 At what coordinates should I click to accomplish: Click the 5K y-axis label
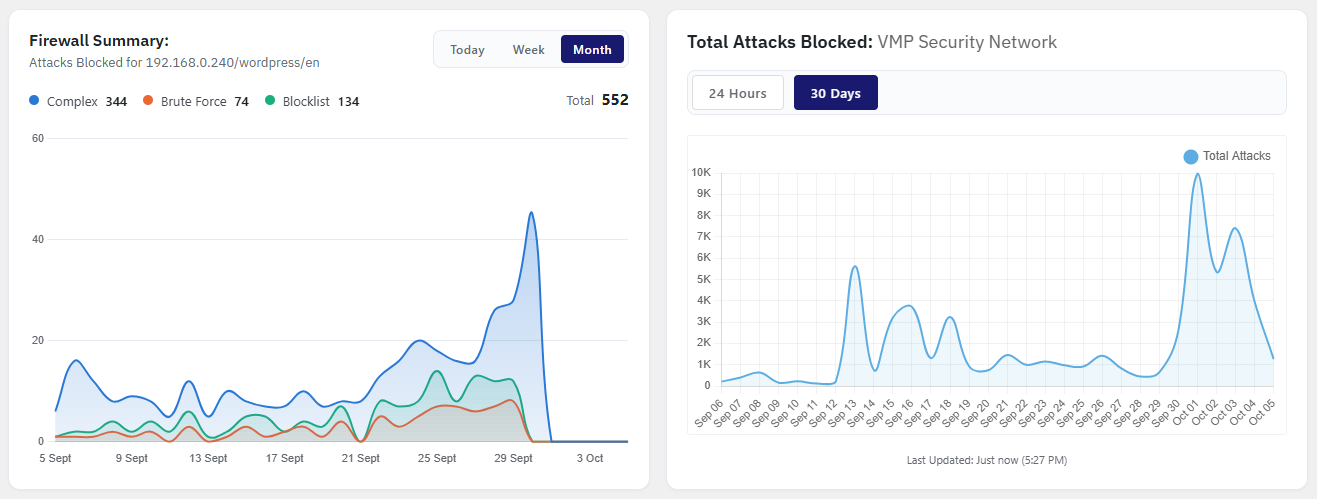(703, 279)
